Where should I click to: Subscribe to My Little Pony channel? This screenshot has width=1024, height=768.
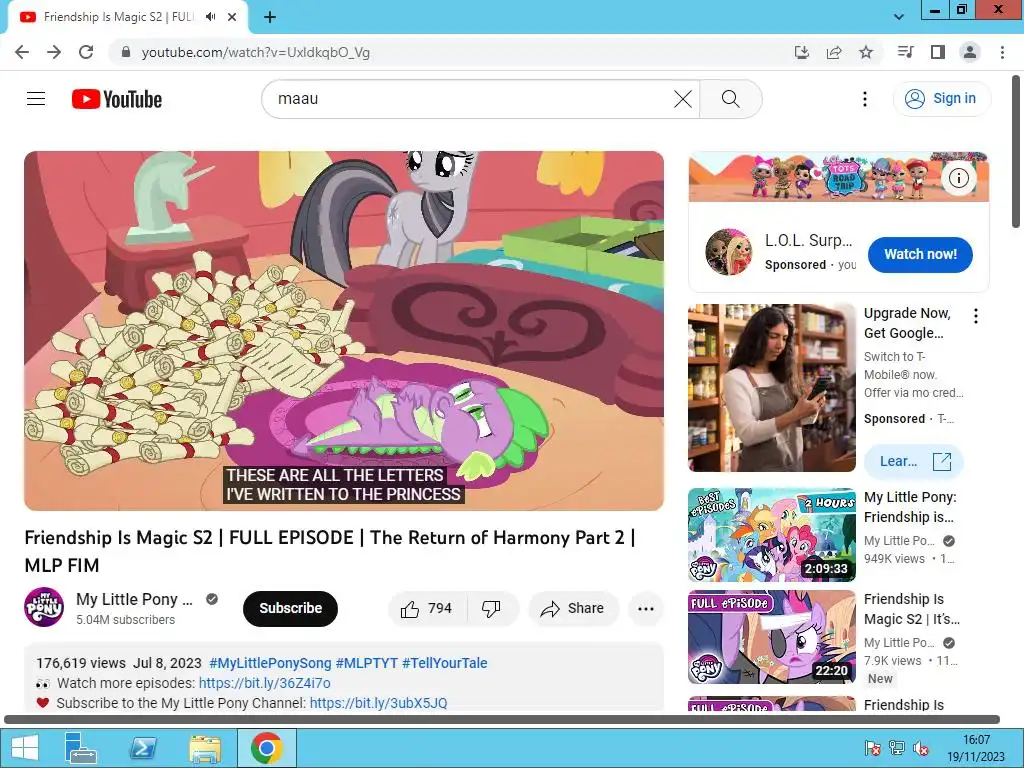click(290, 608)
